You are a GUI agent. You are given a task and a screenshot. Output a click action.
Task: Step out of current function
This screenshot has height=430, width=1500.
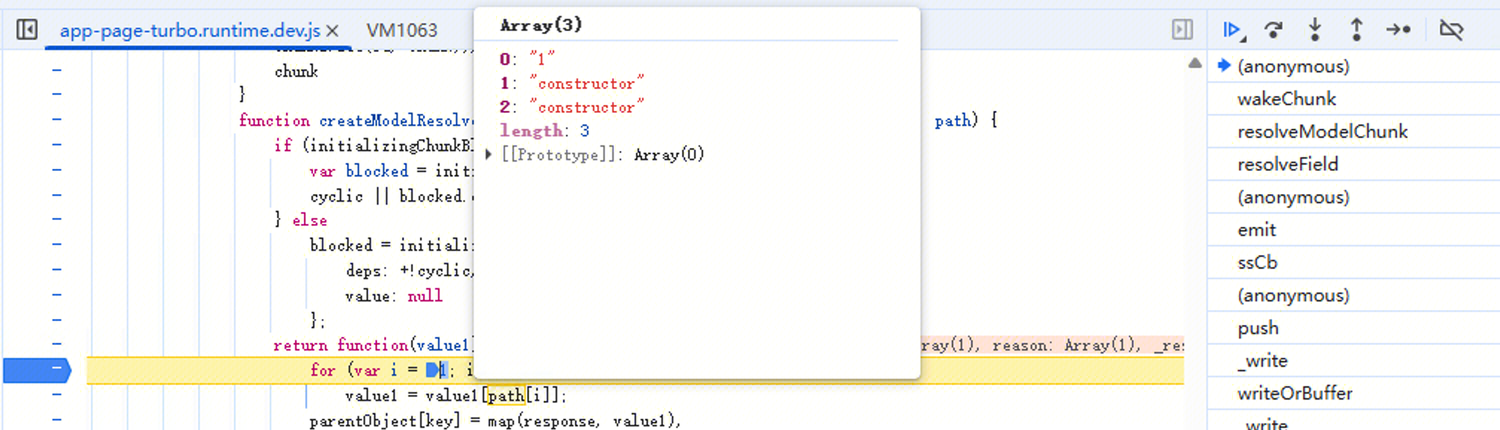tap(1356, 30)
